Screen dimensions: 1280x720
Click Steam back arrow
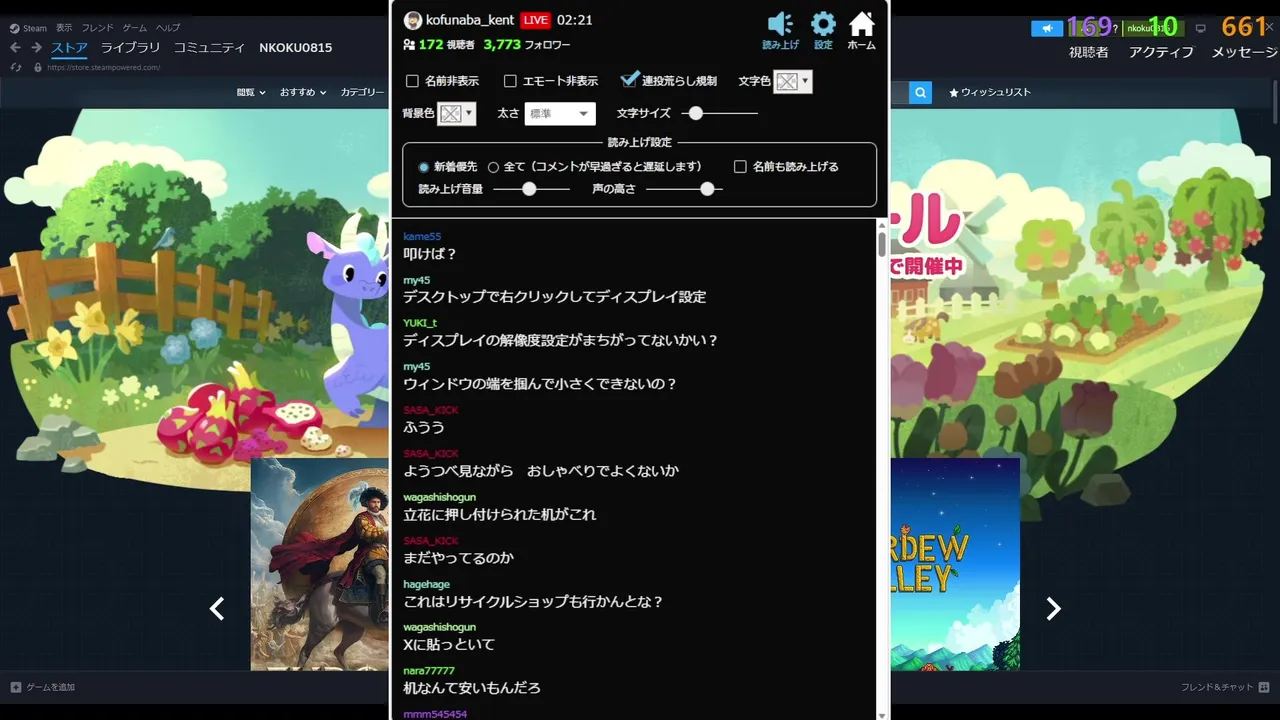tap(15, 47)
